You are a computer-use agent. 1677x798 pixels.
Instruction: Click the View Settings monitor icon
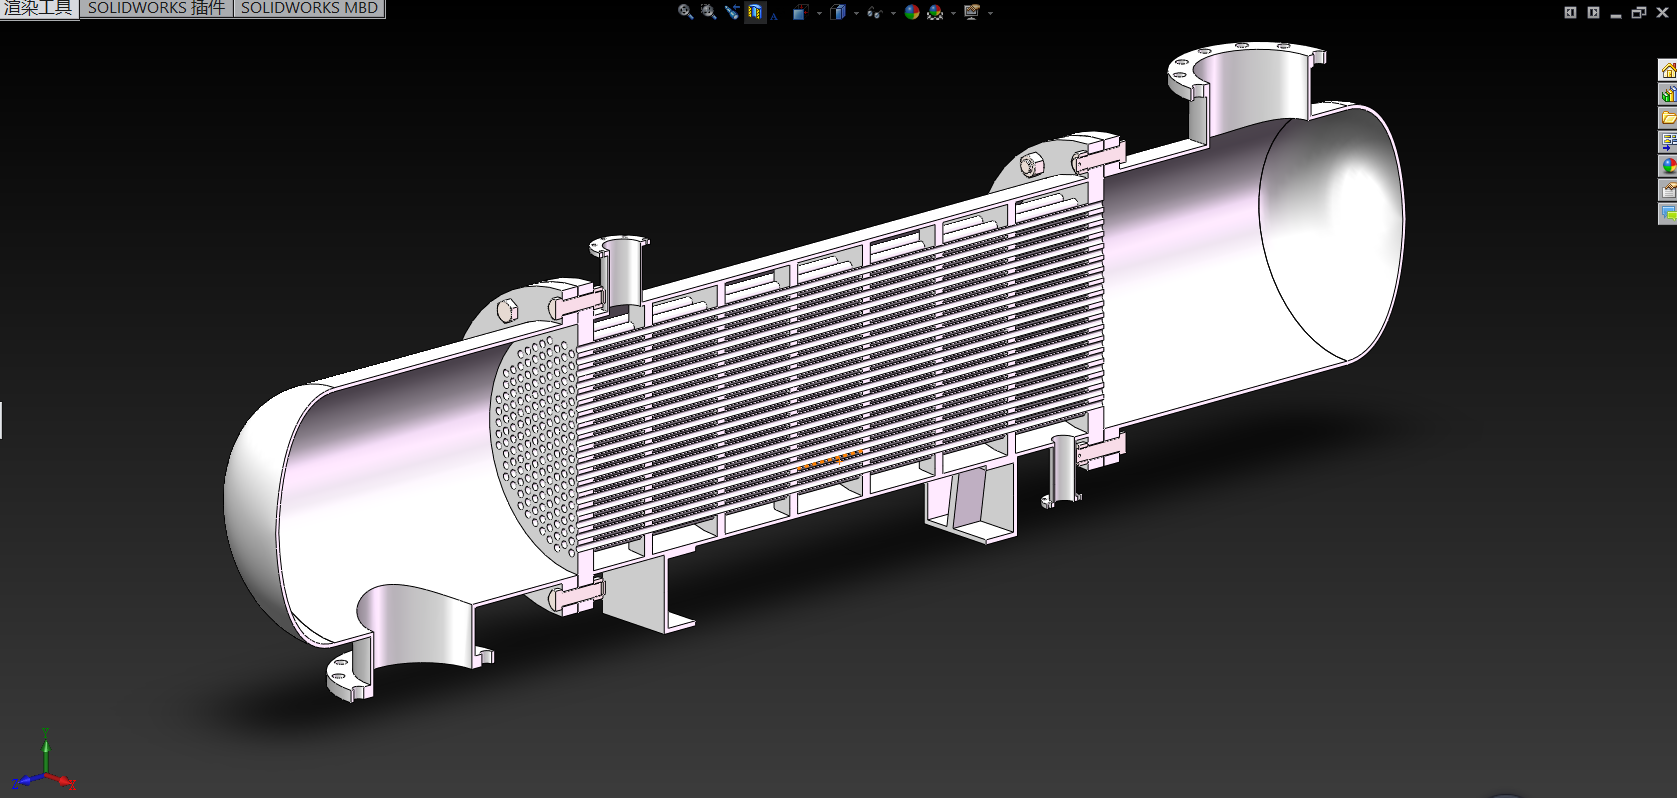[971, 12]
